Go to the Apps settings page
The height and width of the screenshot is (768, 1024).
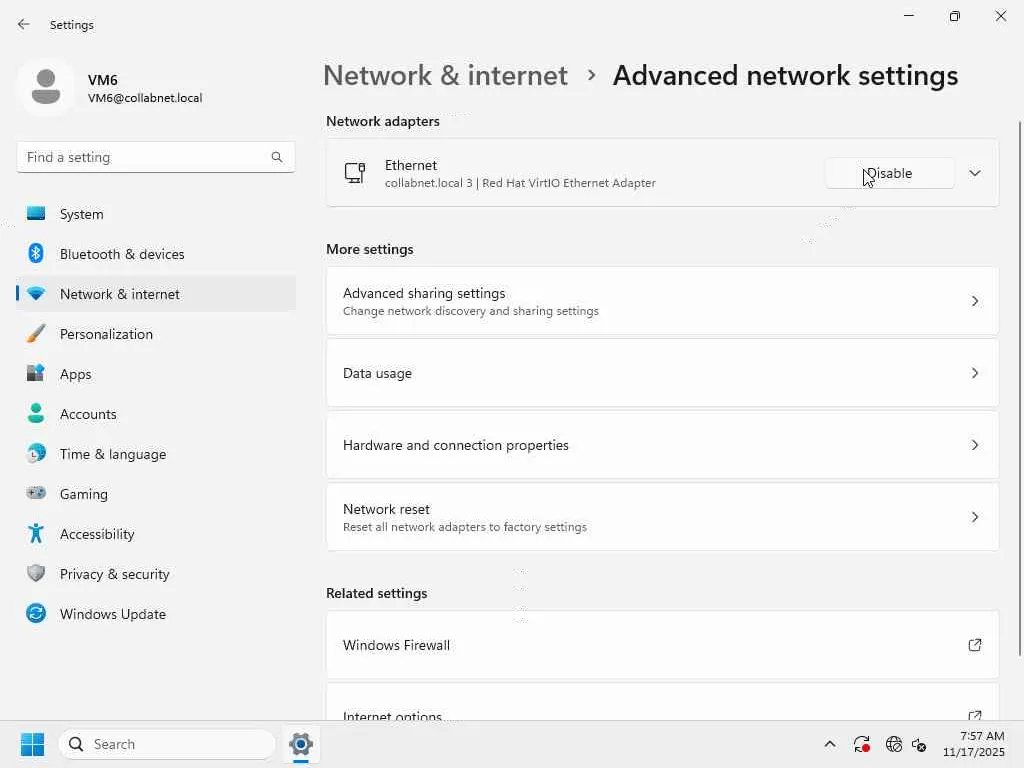point(75,374)
